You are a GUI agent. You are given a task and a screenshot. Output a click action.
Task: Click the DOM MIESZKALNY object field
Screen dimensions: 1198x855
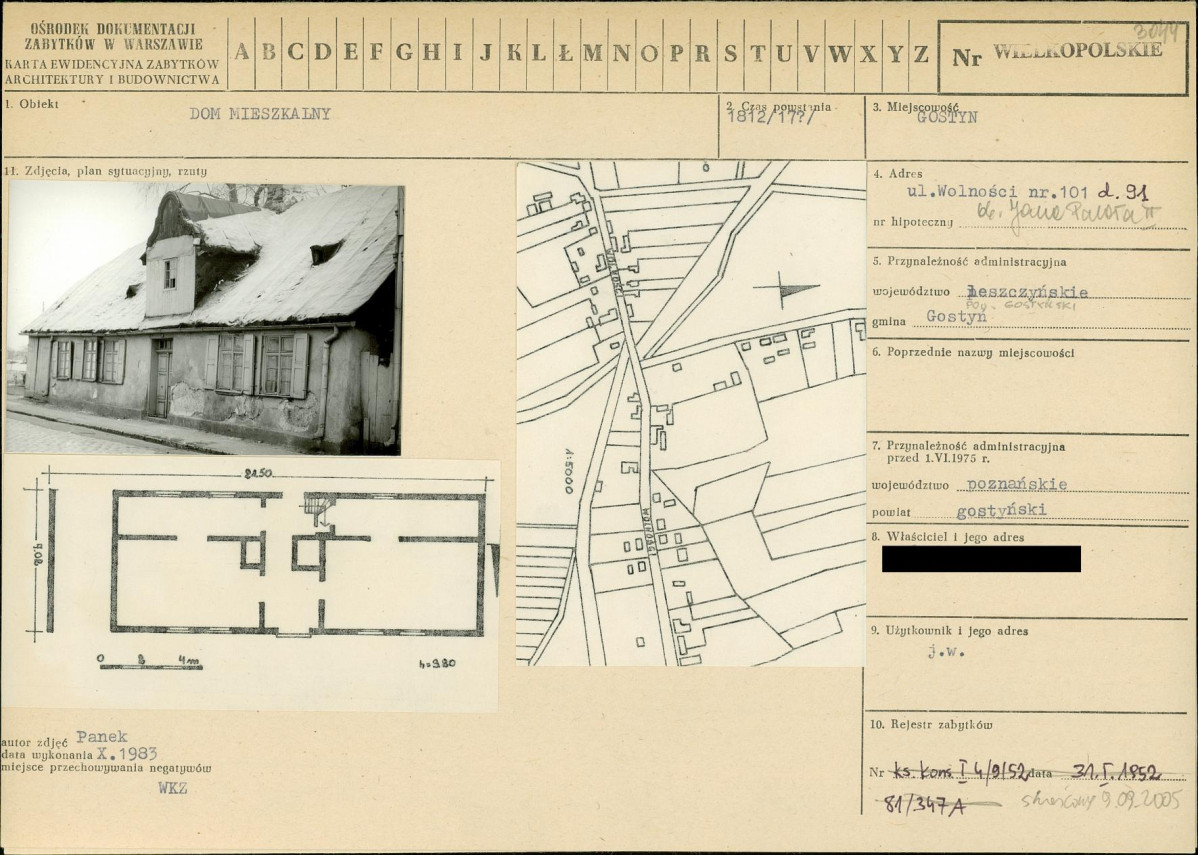[x=260, y=114]
